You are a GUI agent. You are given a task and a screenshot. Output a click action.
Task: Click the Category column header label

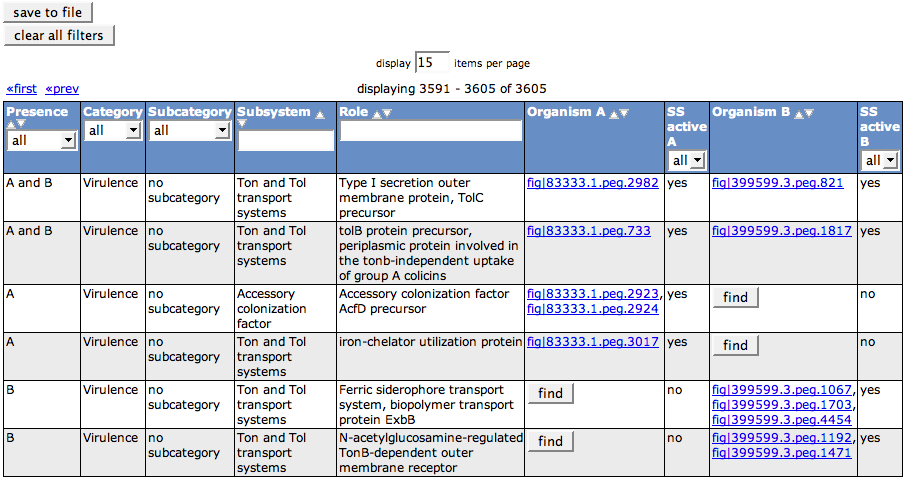(x=113, y=112)
